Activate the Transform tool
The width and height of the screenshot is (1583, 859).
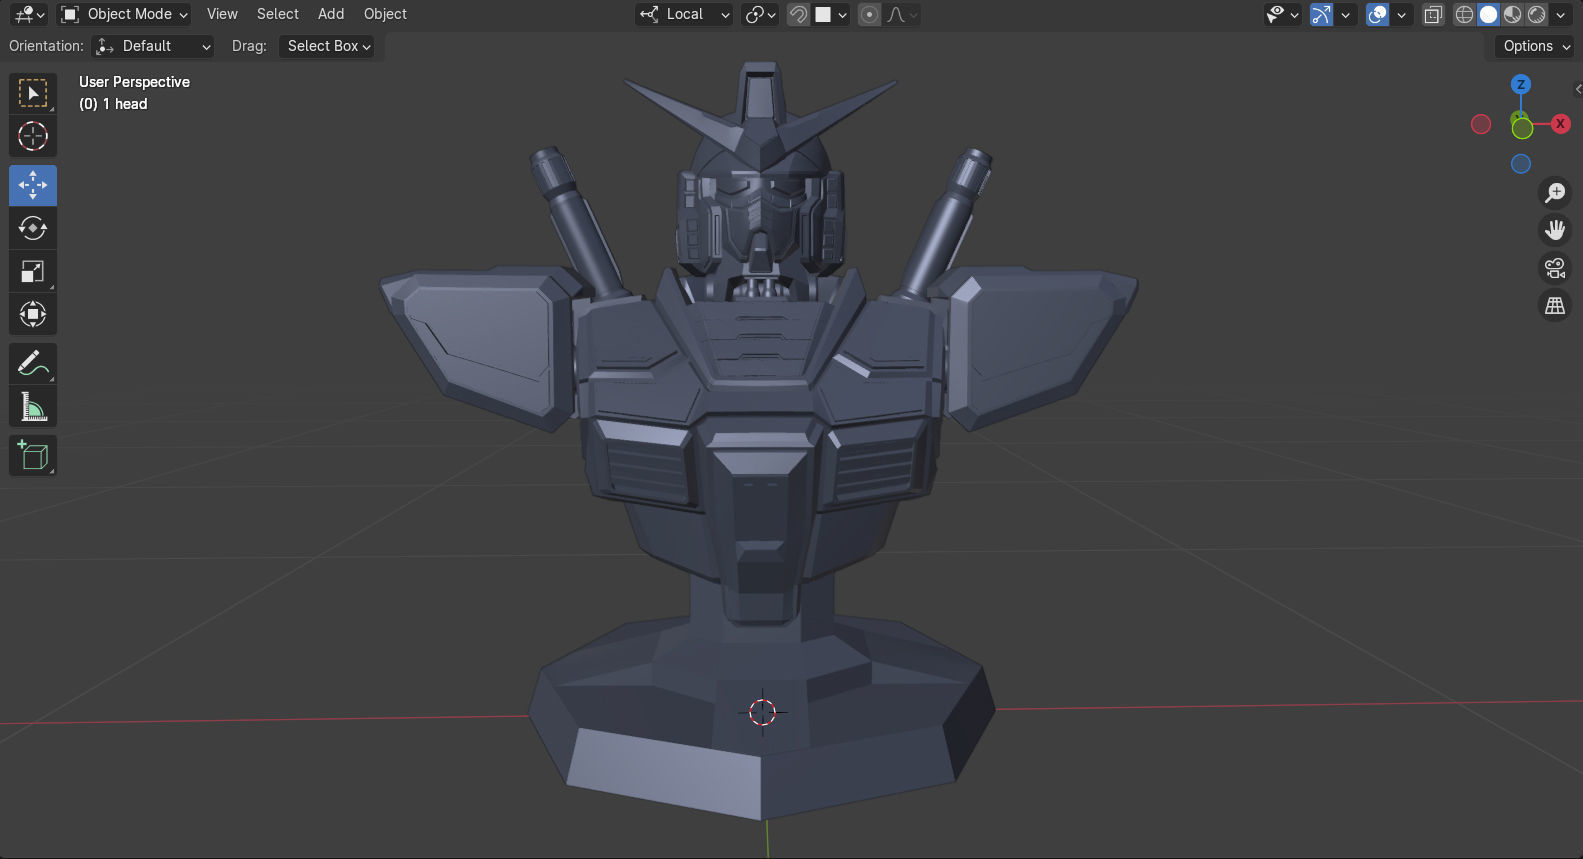tap(33, 314)
